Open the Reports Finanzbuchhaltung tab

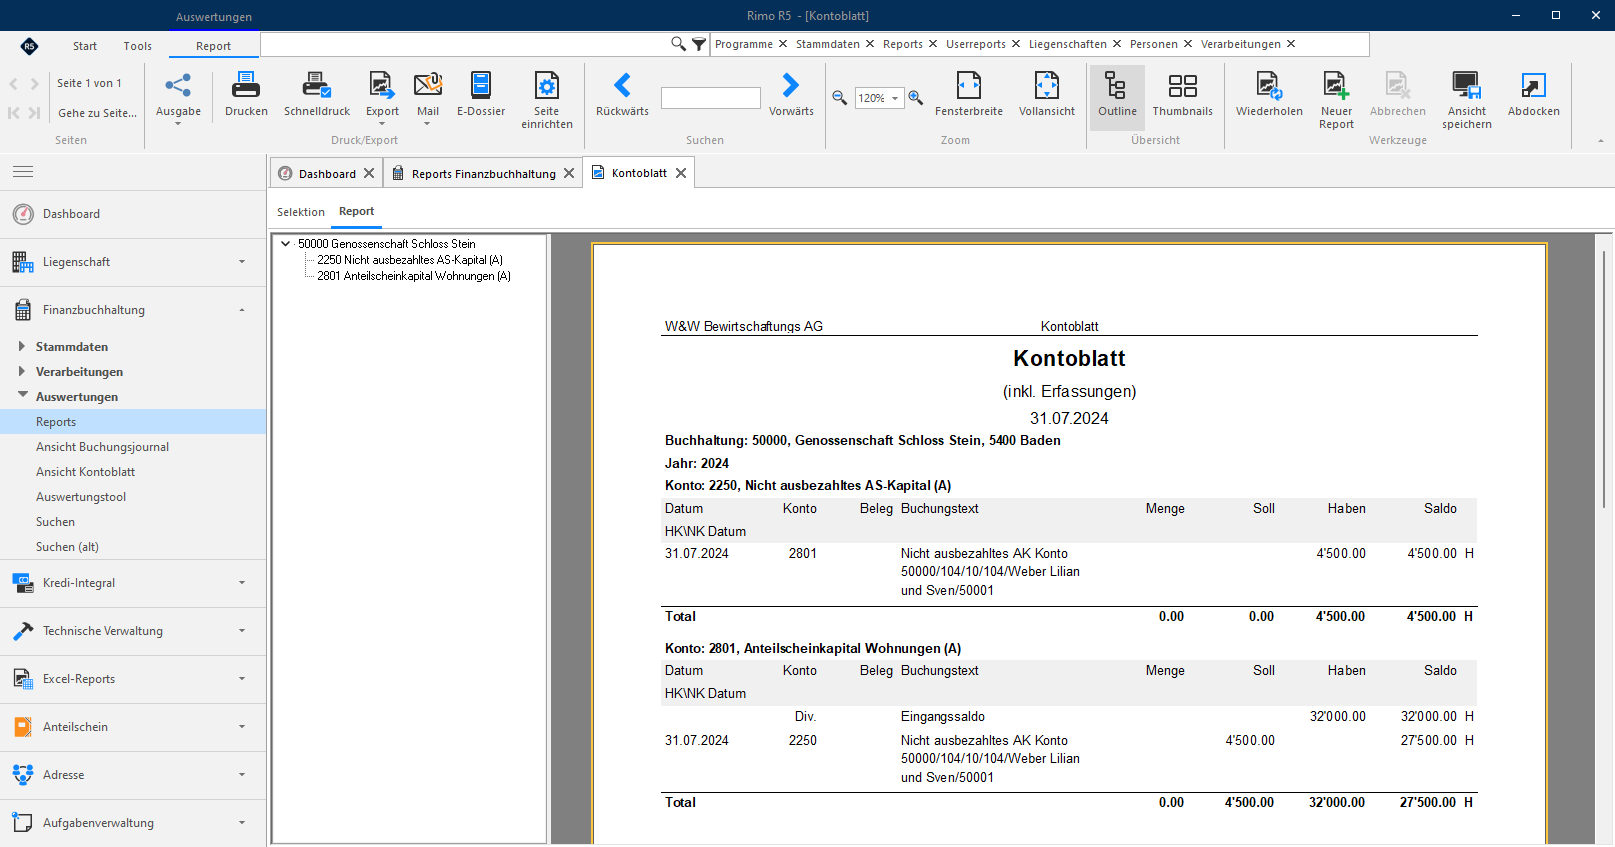(483, 173)
